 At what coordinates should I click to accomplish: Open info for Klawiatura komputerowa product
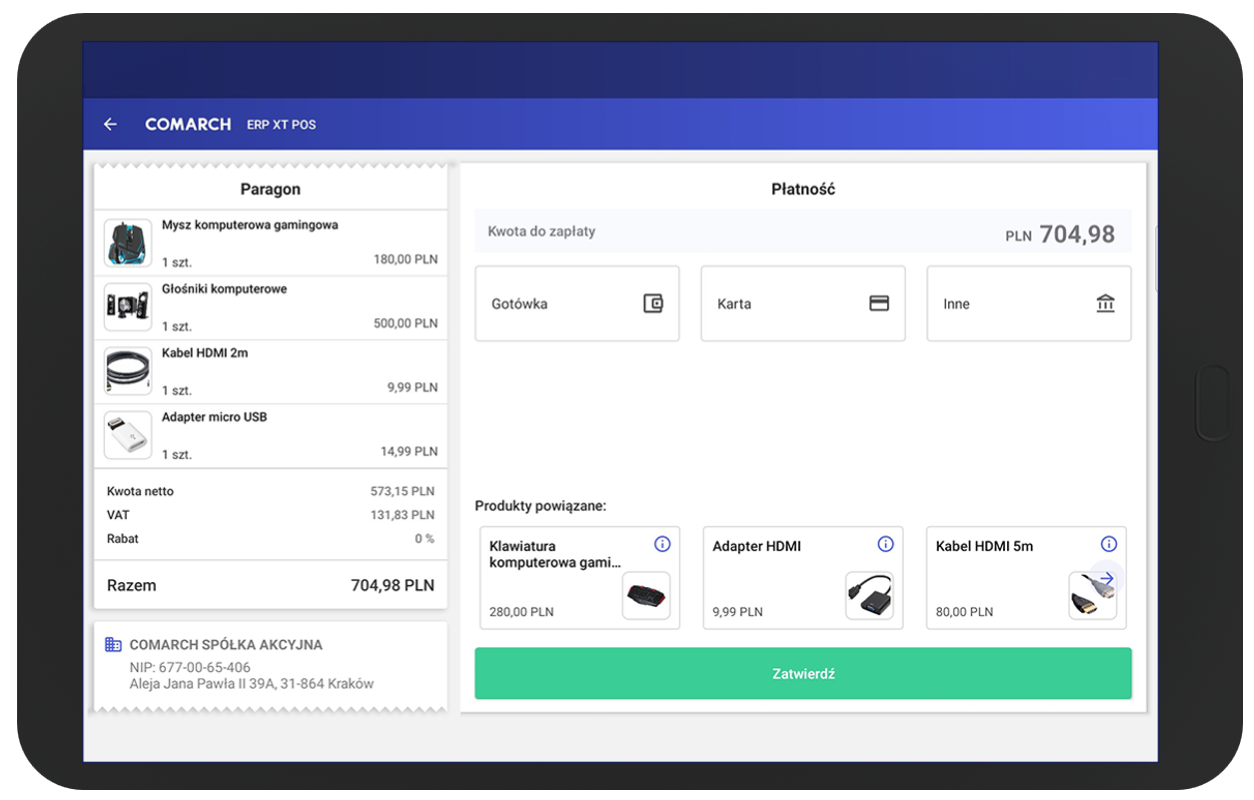662,544
